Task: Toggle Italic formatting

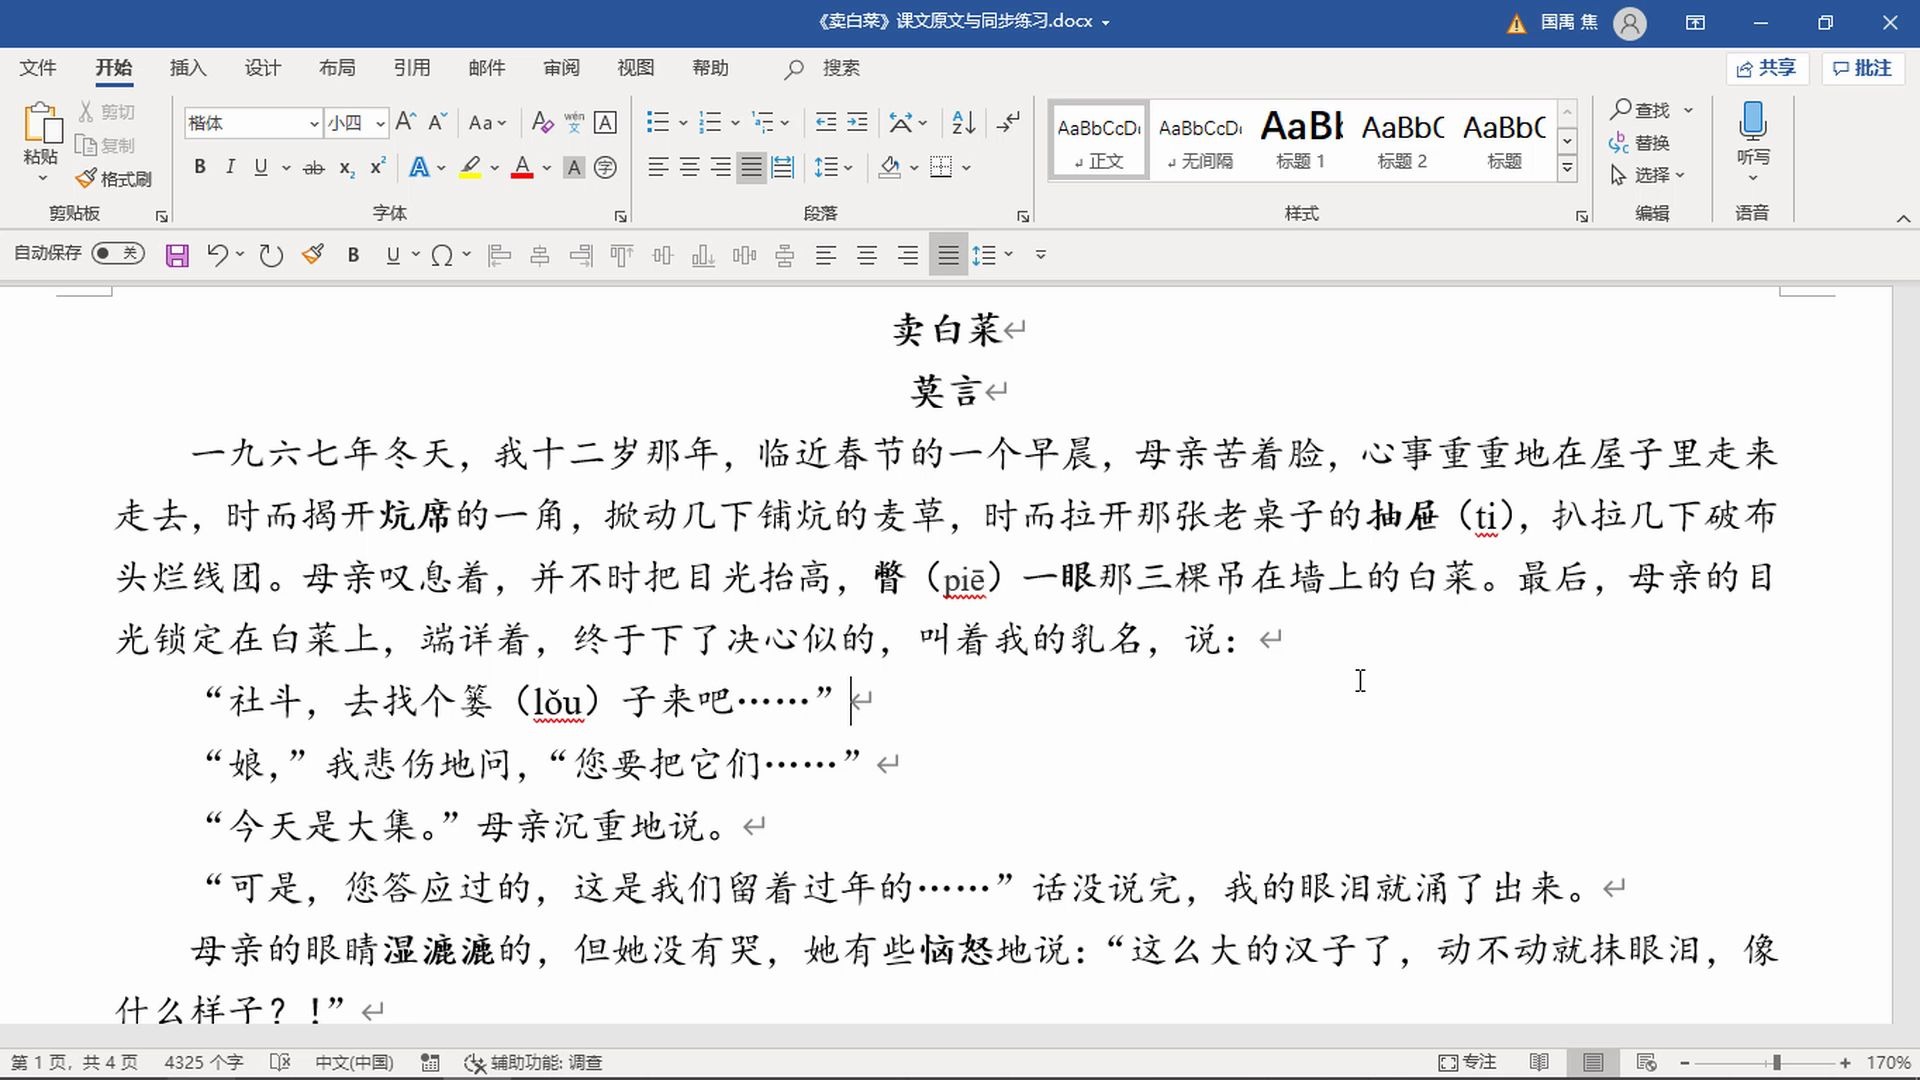Action: tap(230, 168)
